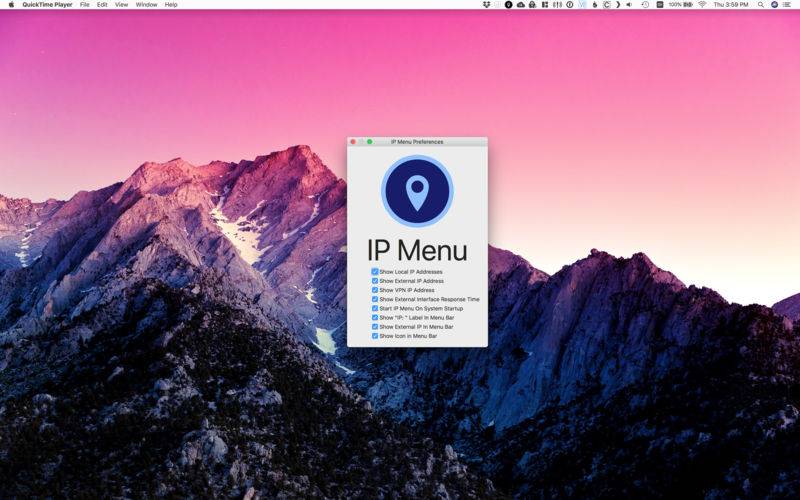This screenshot has height=500, width=800.
Task: Uncheck Show Icon In Menu Bar
Action: click(x=375, y=336)
